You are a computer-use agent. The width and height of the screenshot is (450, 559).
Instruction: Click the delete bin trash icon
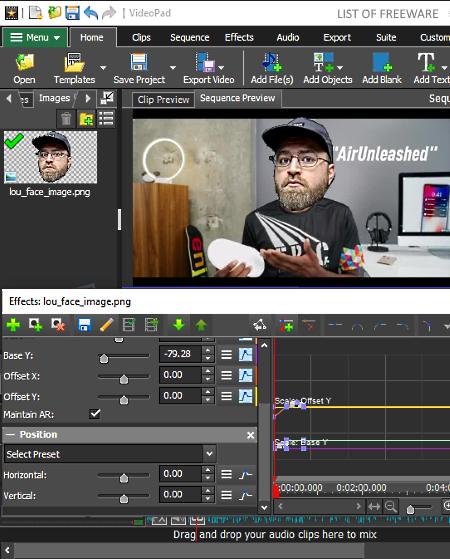coord(66,119)
